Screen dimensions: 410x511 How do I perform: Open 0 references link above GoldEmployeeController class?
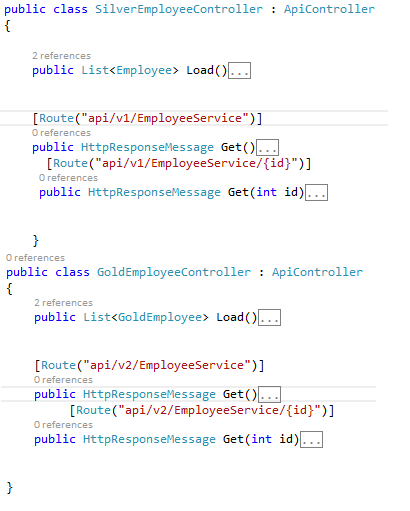pyautogui.click(x=35, y=258)
